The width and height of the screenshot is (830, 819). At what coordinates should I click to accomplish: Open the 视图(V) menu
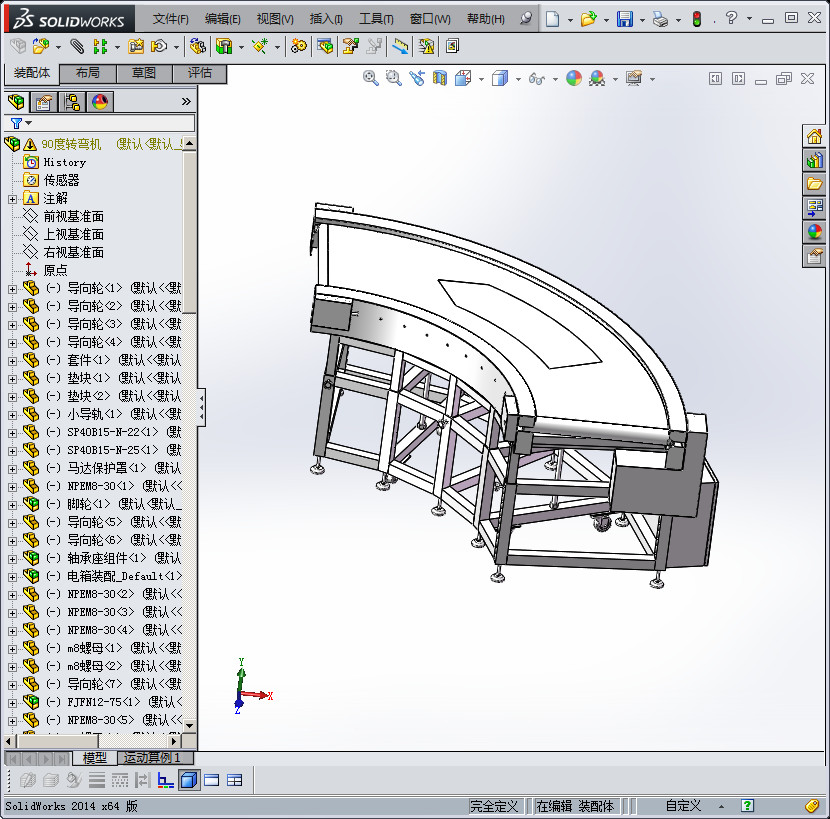click(275, 19)
